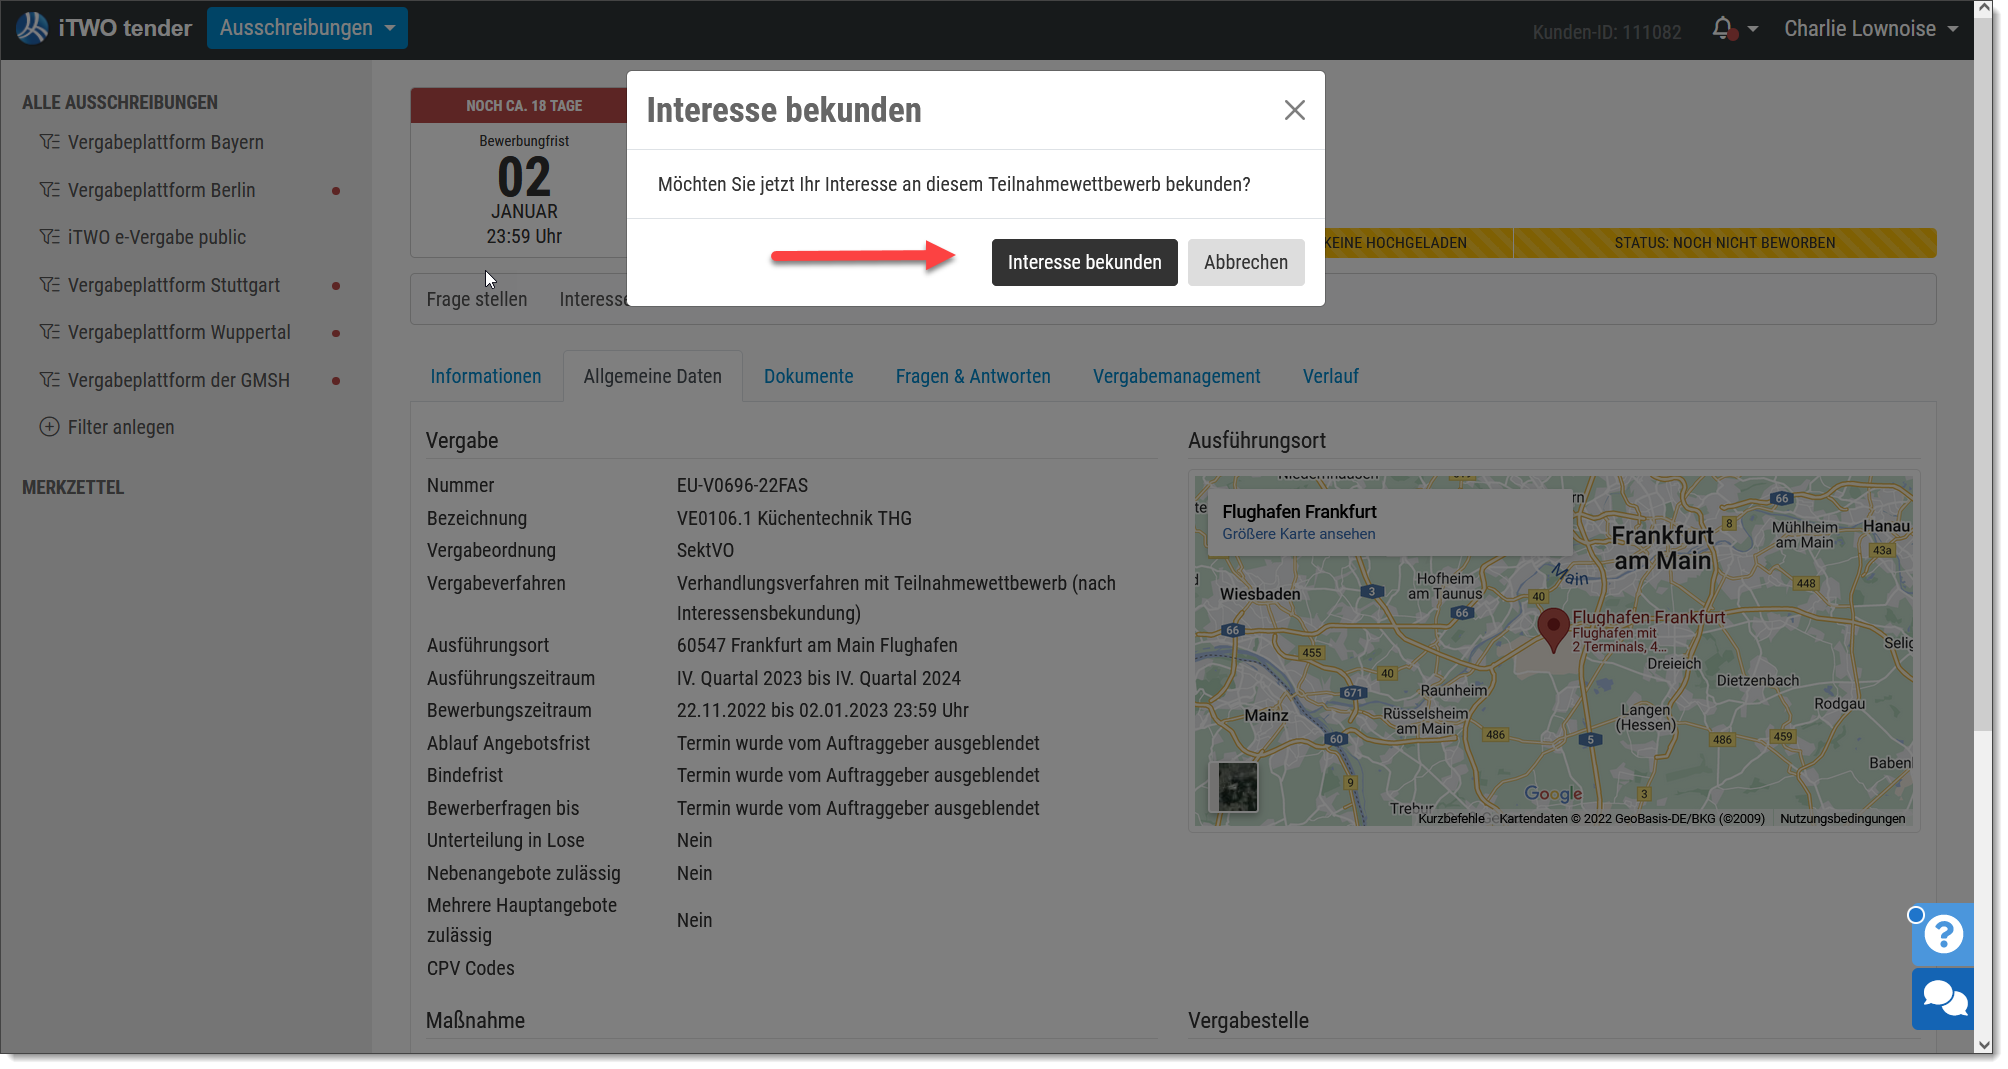Go to the Fragen & Antworten tab
This screenshot has height=1069, width=2008.
[x=973, y=377]
